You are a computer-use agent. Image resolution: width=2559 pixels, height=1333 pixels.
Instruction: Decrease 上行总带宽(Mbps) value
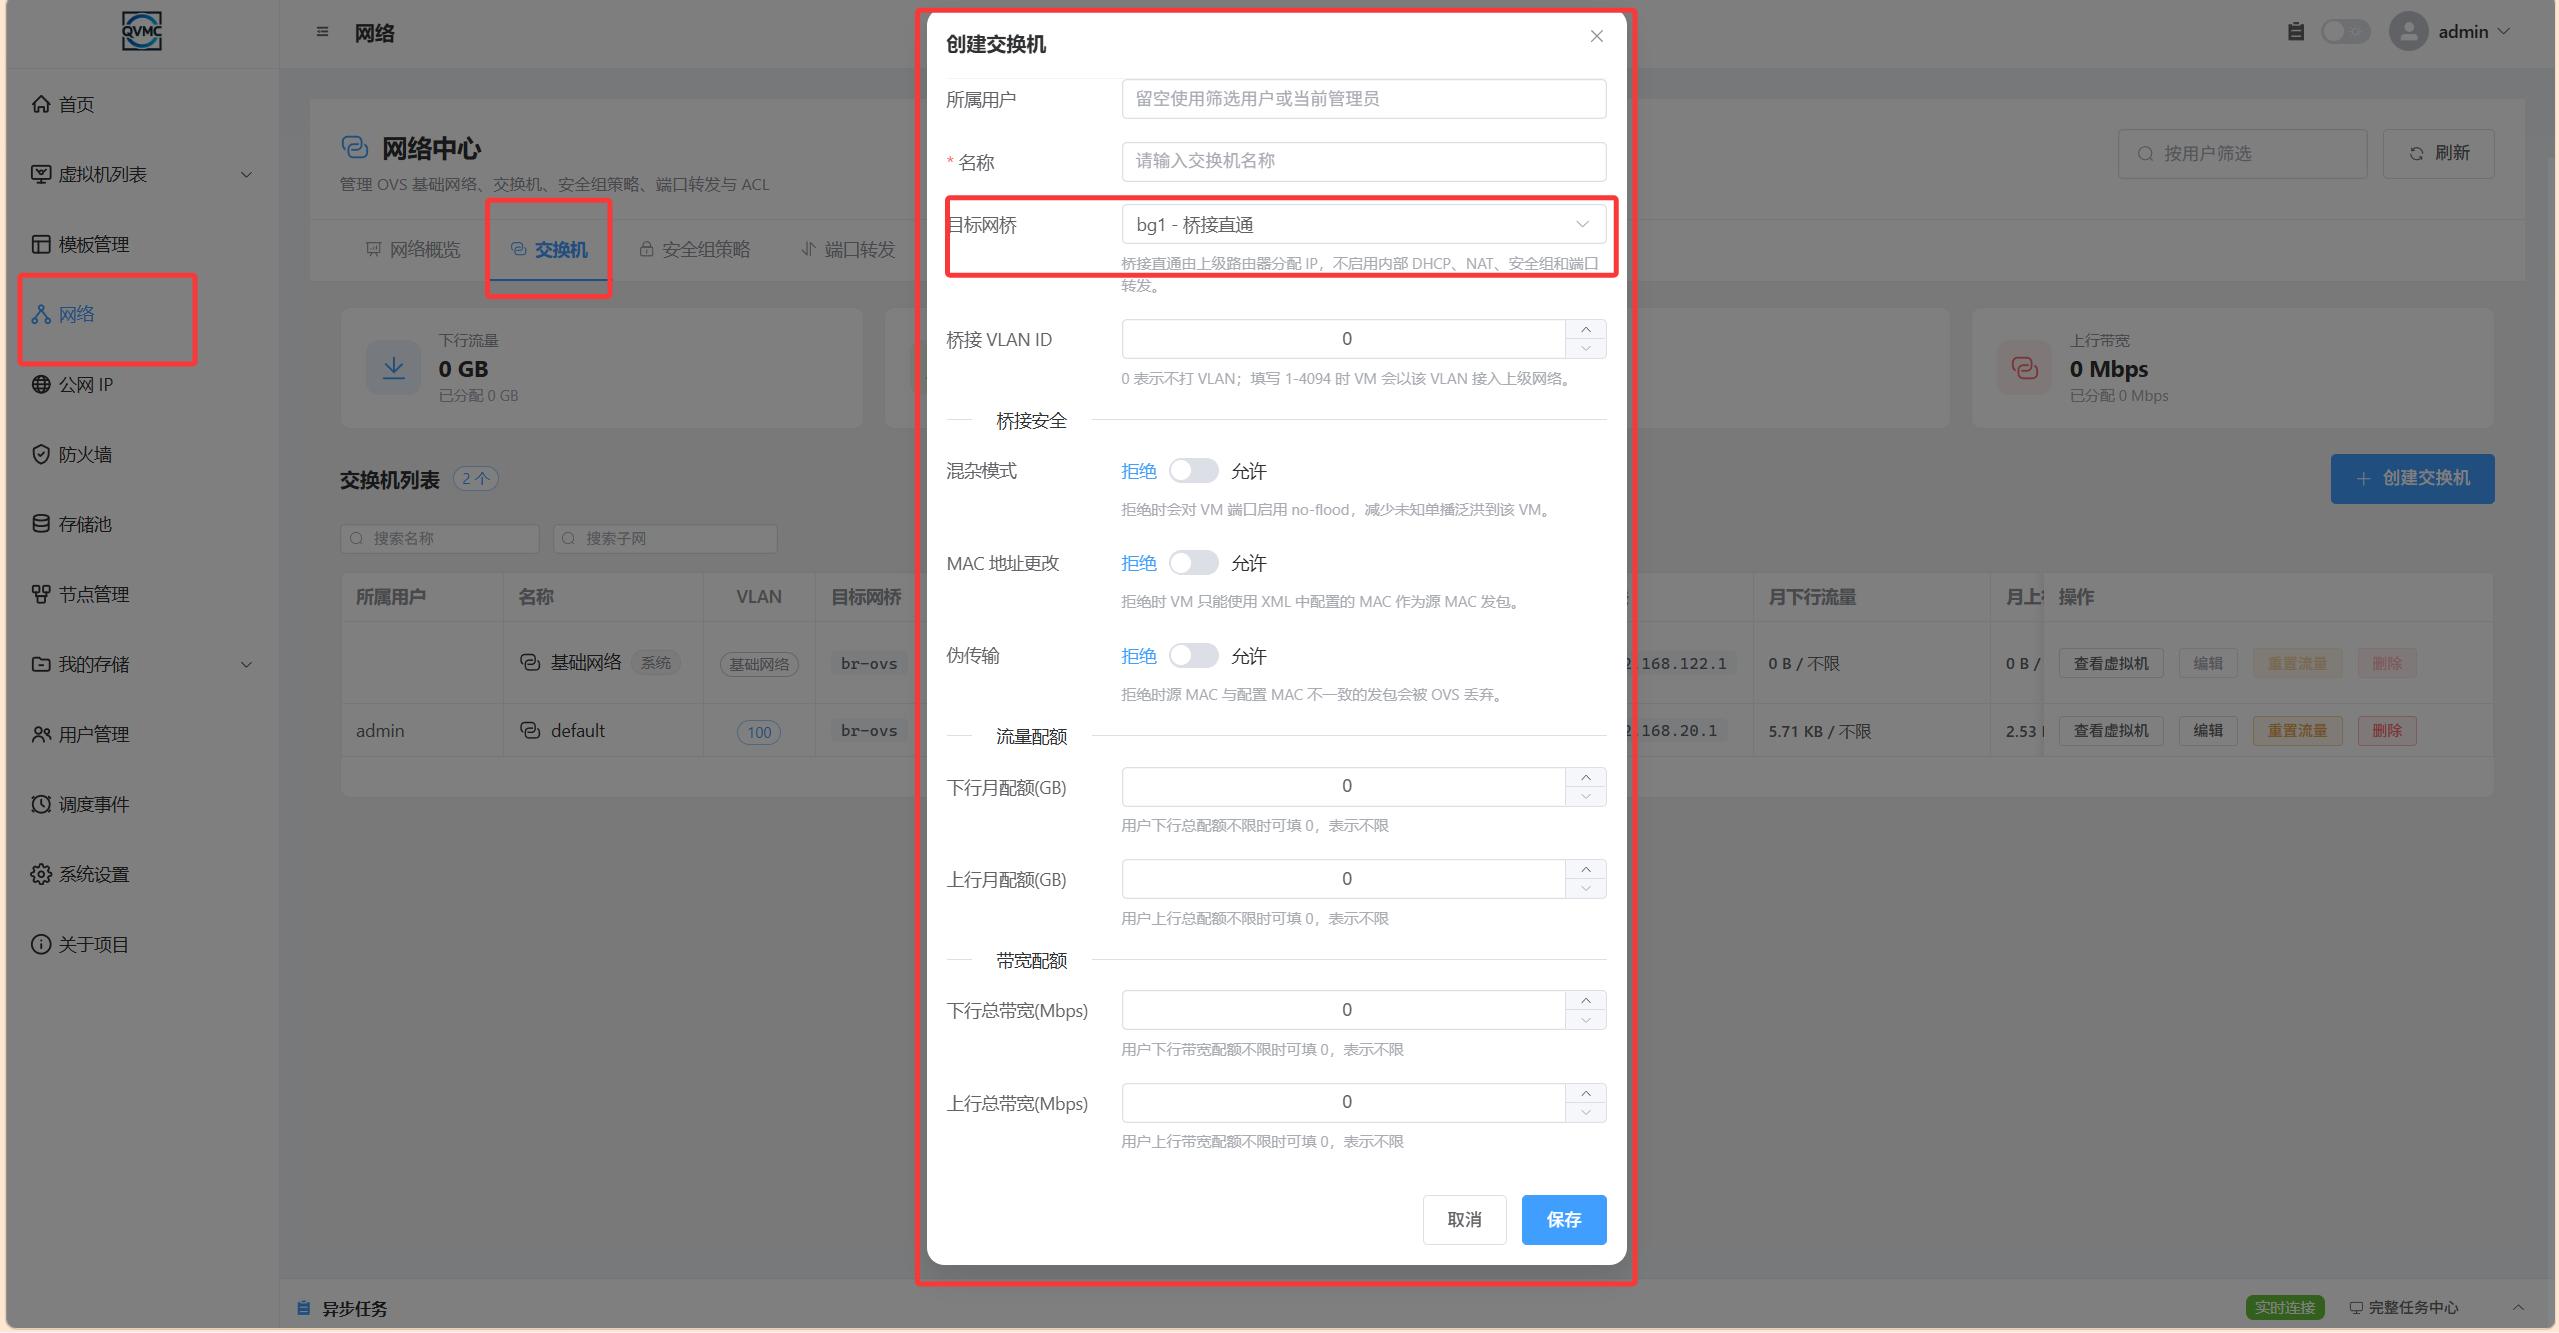coord(1585,1112)
